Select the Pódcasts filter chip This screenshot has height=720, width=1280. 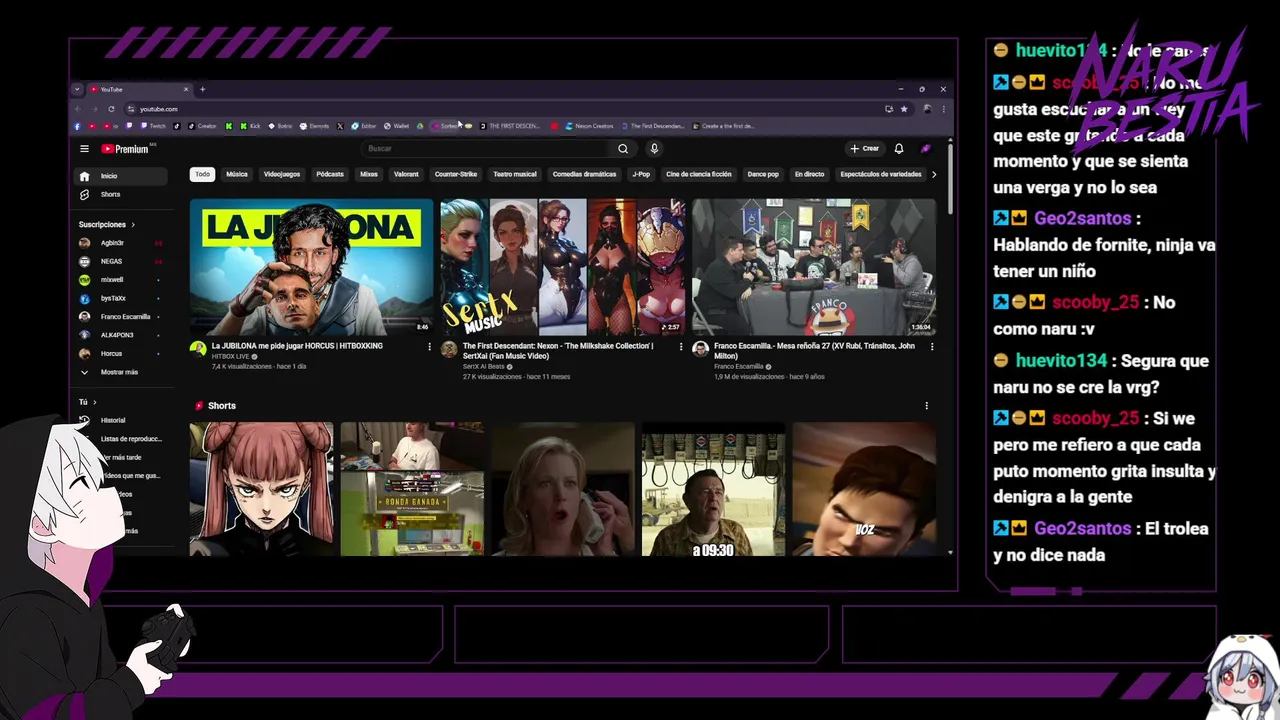click(330, 174)
